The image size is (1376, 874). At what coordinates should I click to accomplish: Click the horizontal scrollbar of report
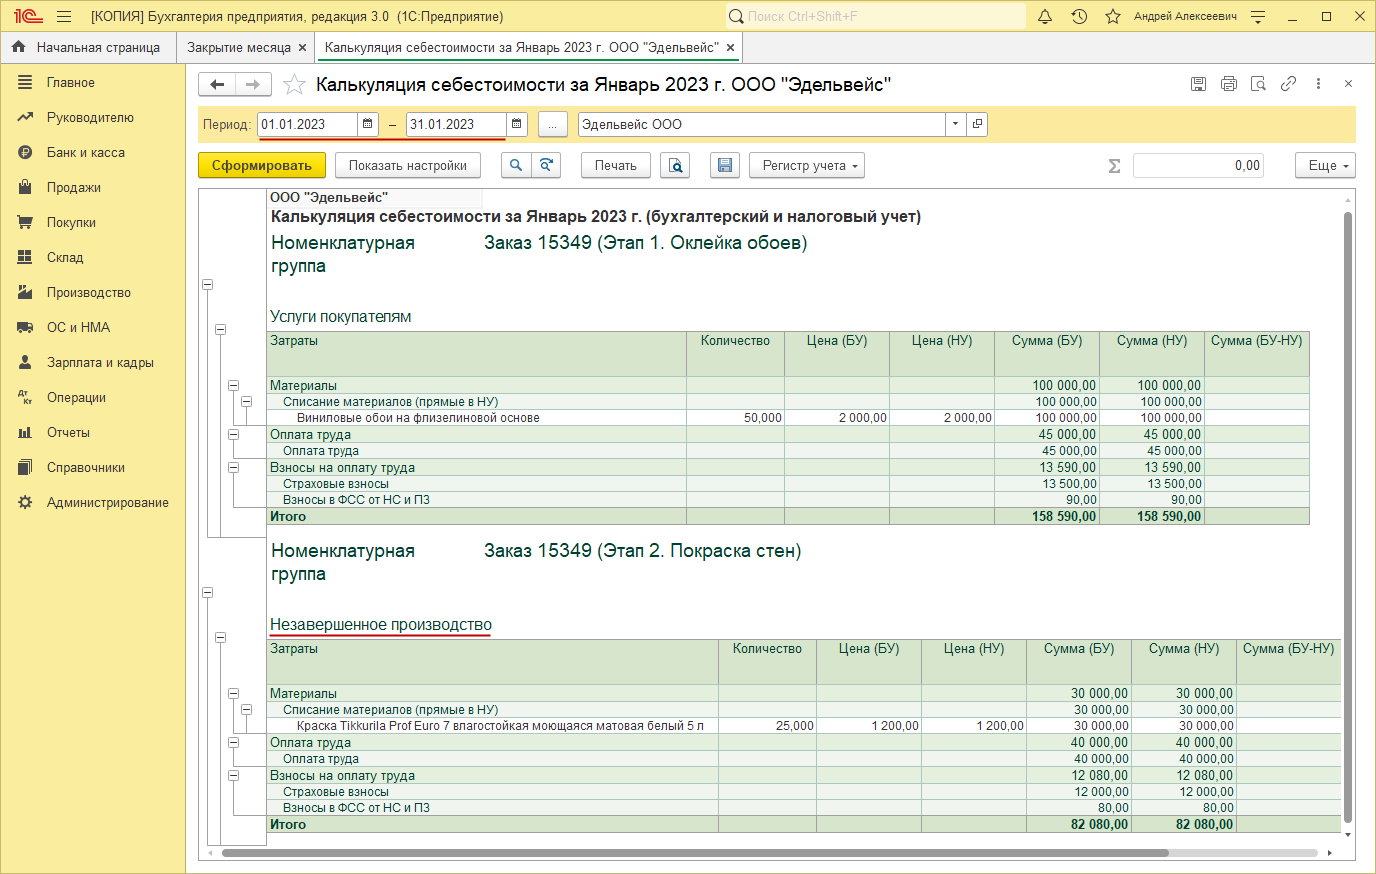(x=695, y=853)
